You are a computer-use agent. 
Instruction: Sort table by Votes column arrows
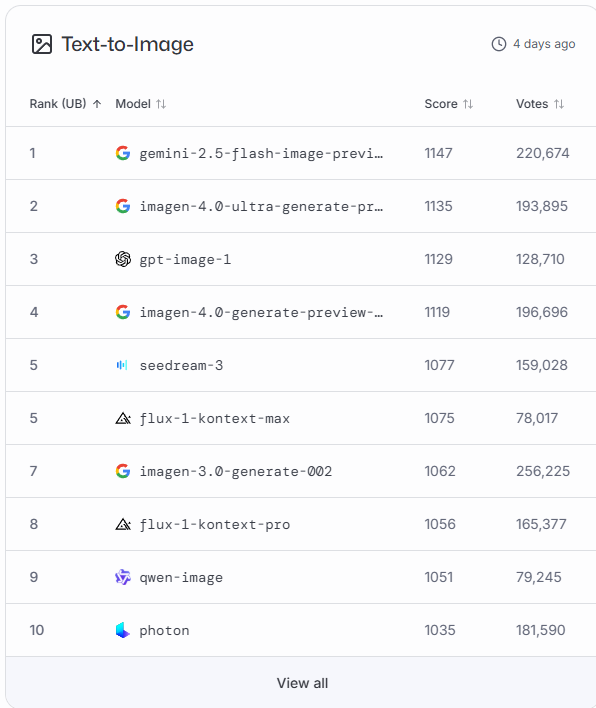pyautogui.click(x=559, y=104)
